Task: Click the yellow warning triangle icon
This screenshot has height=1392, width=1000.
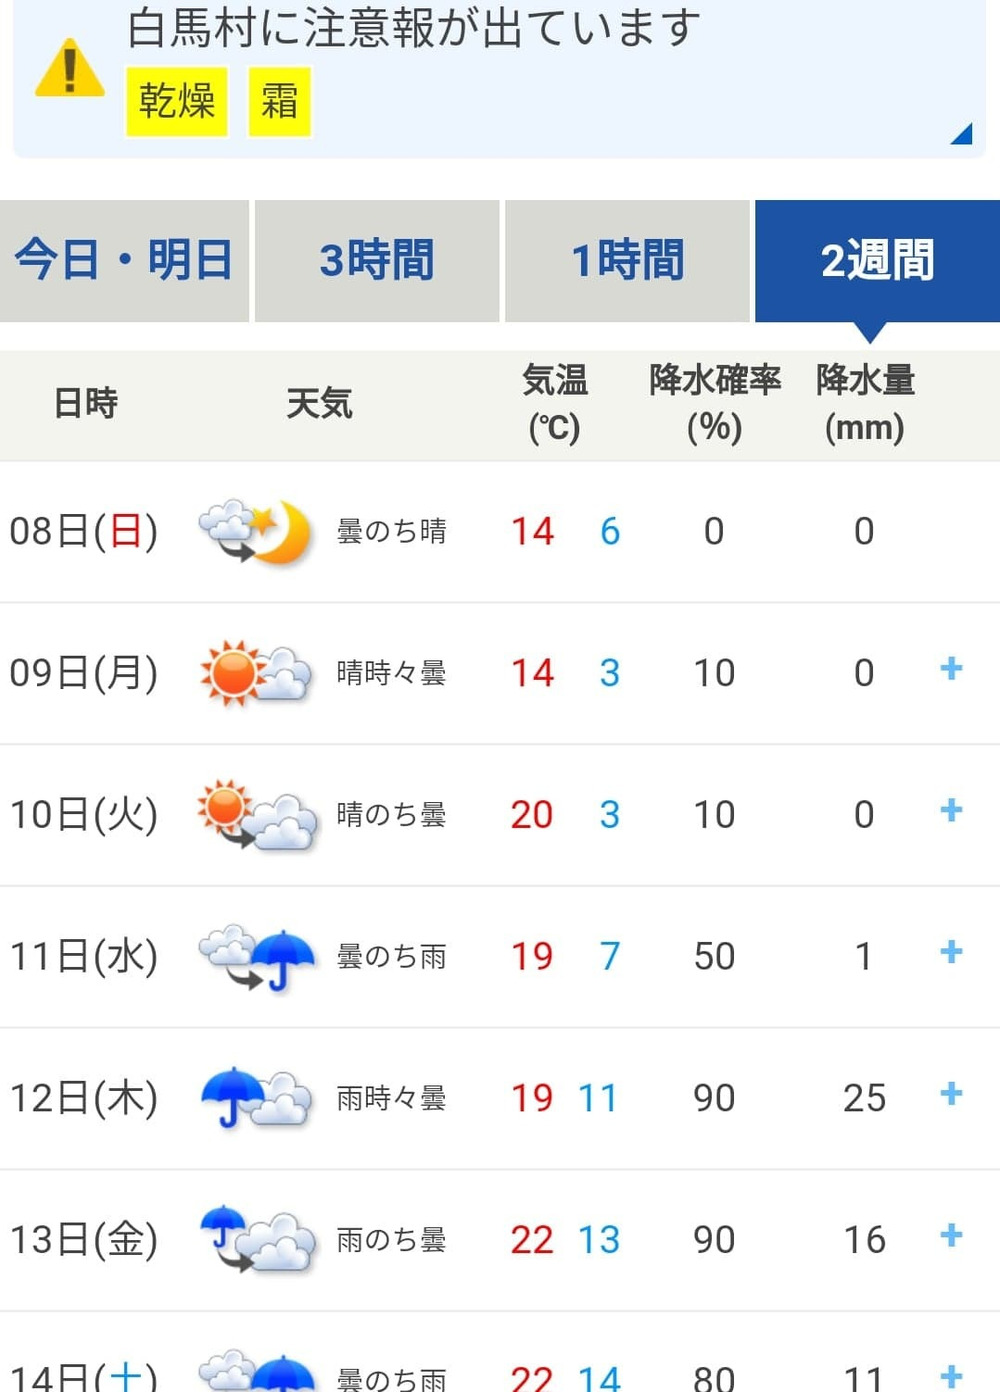Action: (x=69, y=70)
